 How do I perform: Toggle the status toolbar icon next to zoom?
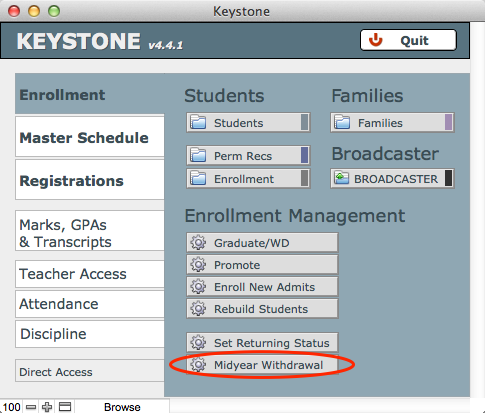pos(65,407)
